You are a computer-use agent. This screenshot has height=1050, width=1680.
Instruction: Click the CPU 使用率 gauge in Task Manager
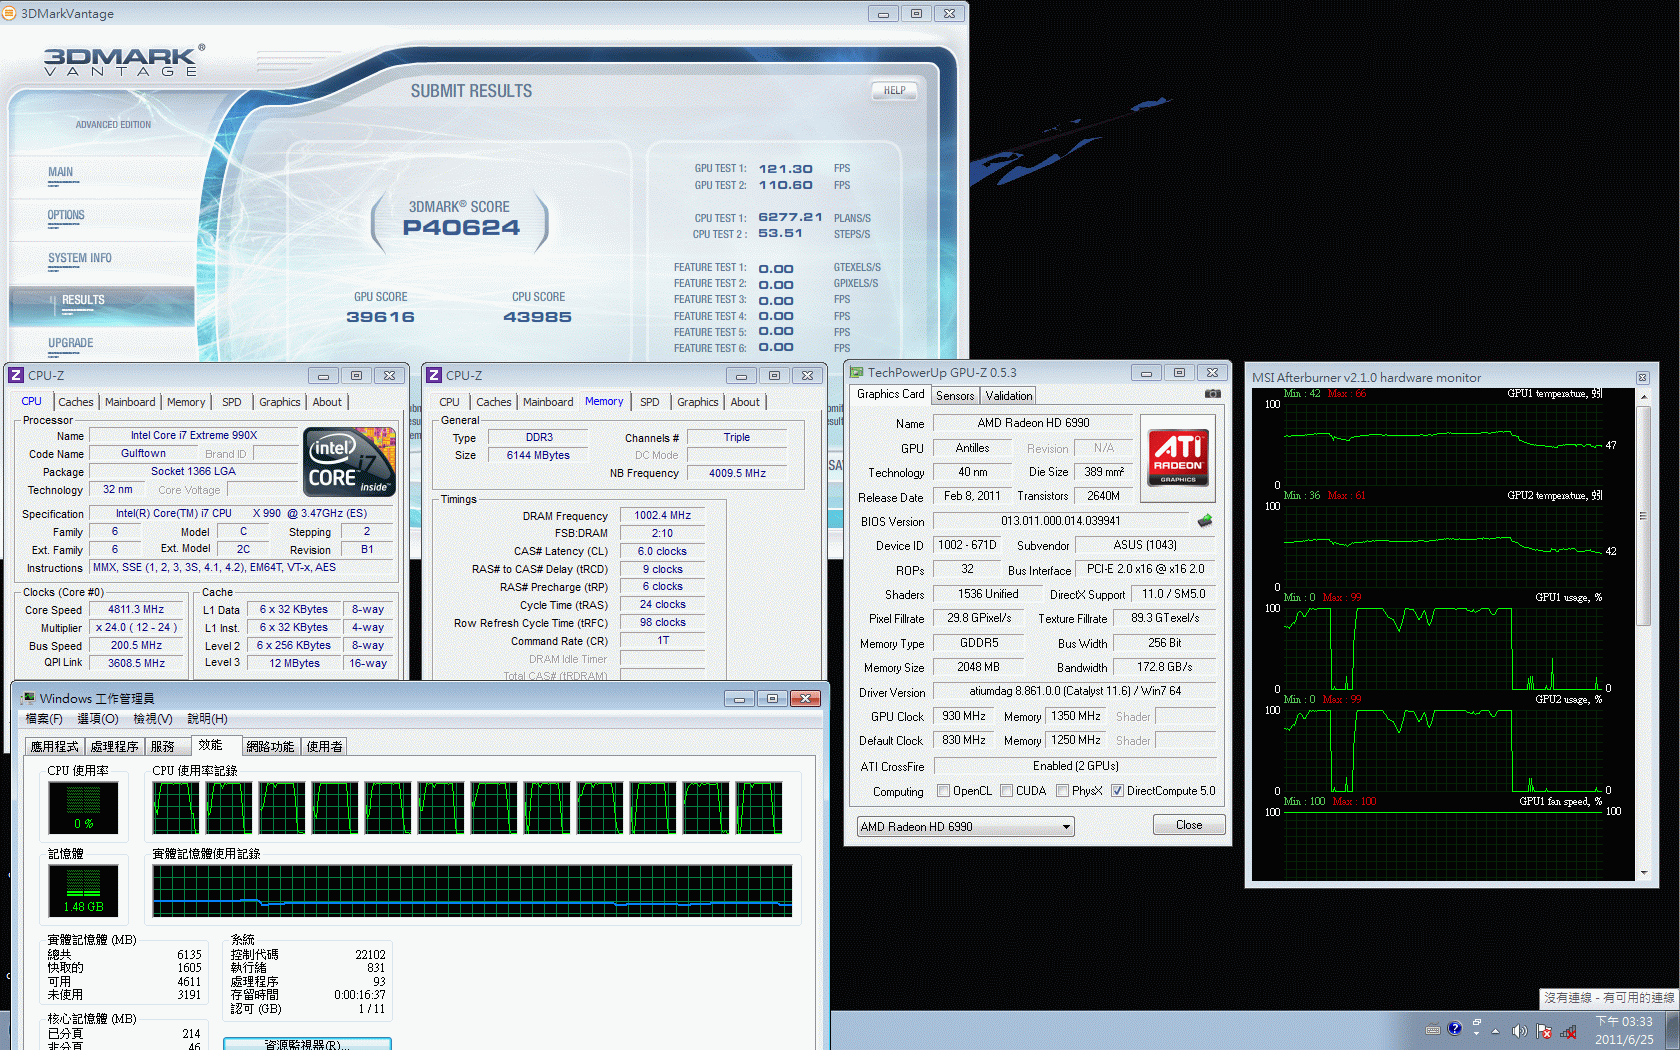coord(83,808)
